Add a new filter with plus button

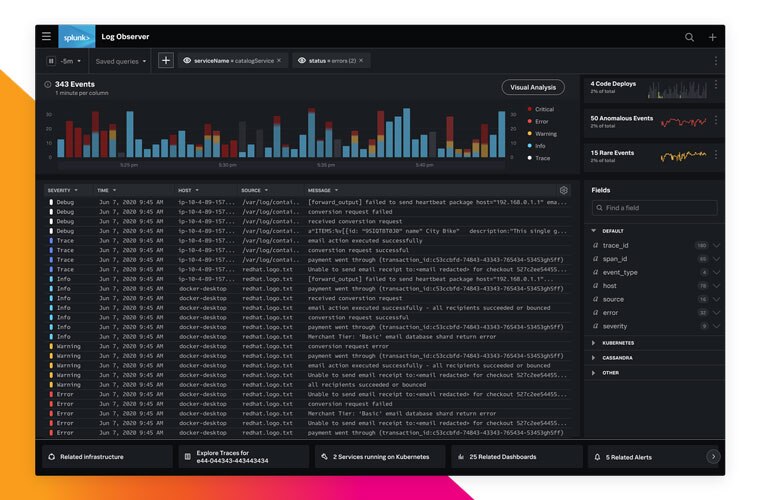tap(165, 61)
